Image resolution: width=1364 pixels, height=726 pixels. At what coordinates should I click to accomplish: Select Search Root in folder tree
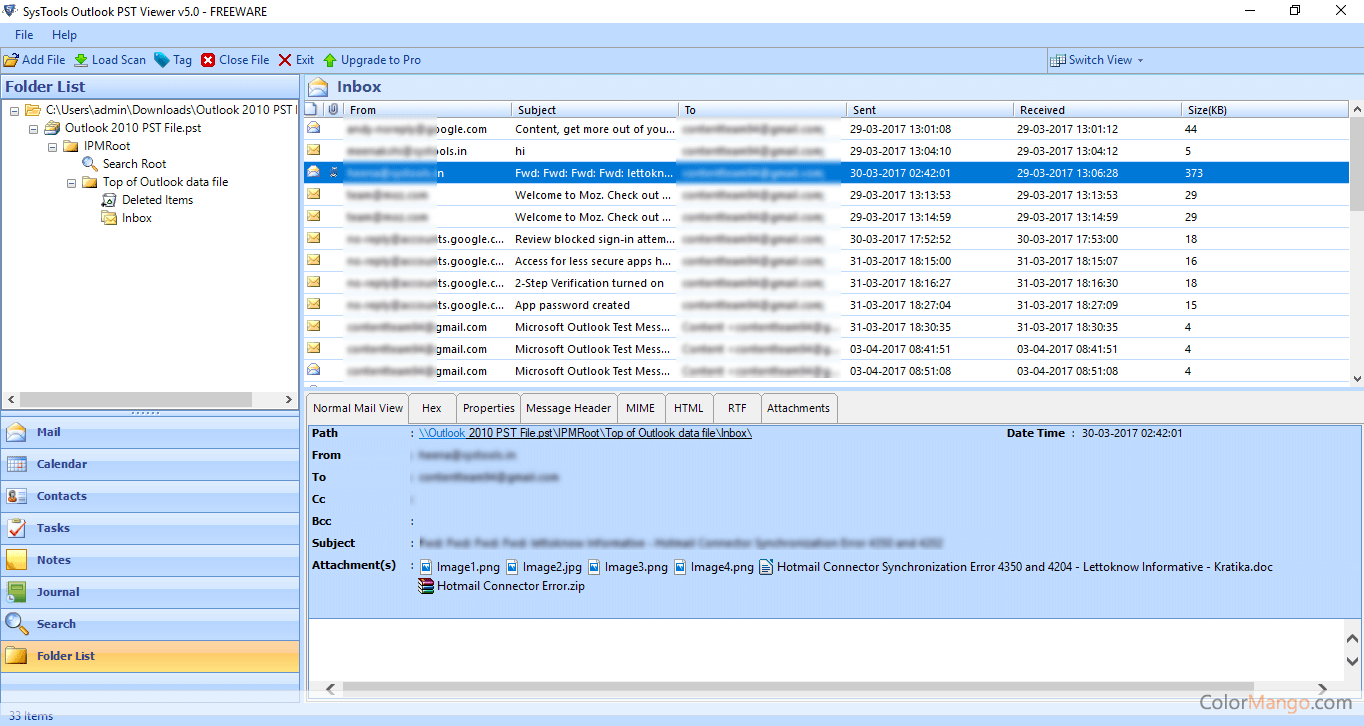134,164
